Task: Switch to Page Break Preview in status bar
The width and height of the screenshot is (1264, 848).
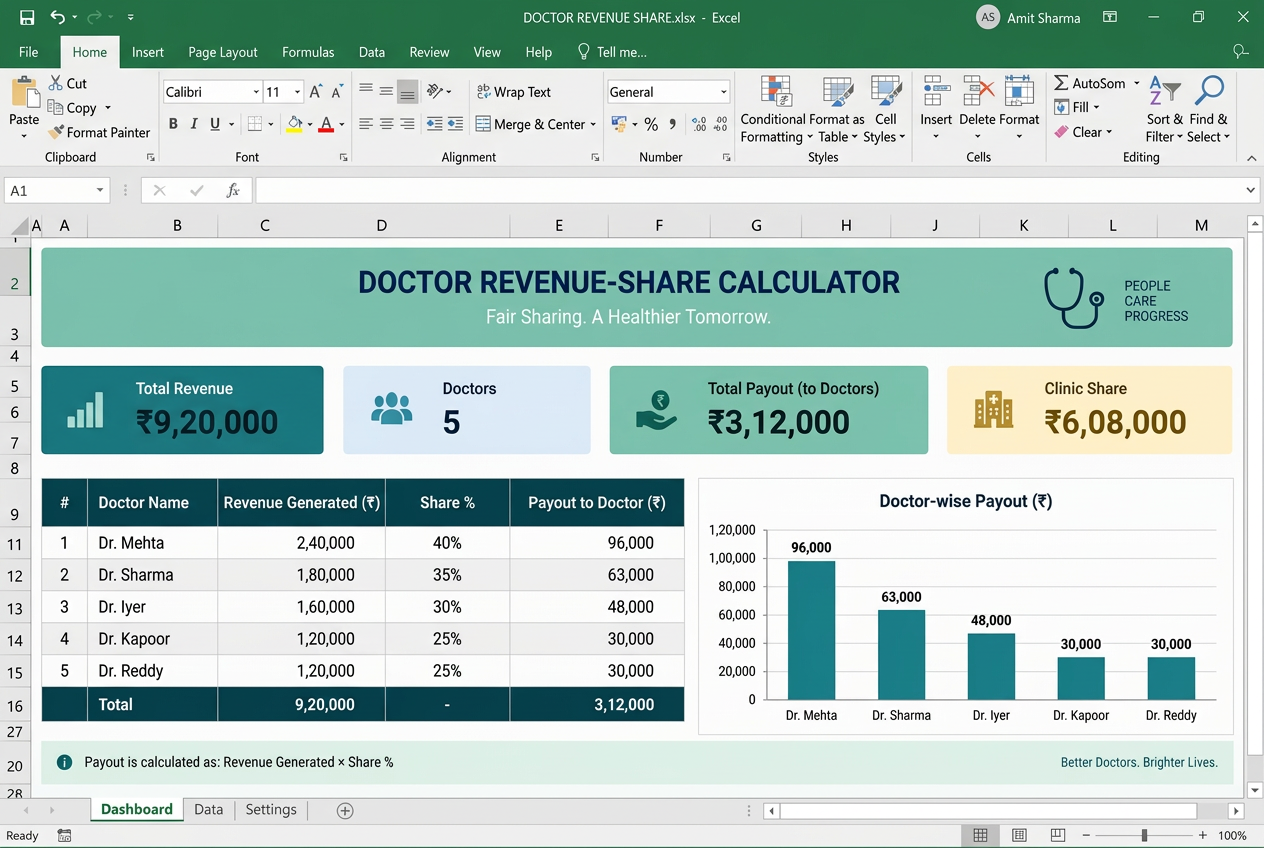Action: pyautogui.click(x=1057, y=835)
